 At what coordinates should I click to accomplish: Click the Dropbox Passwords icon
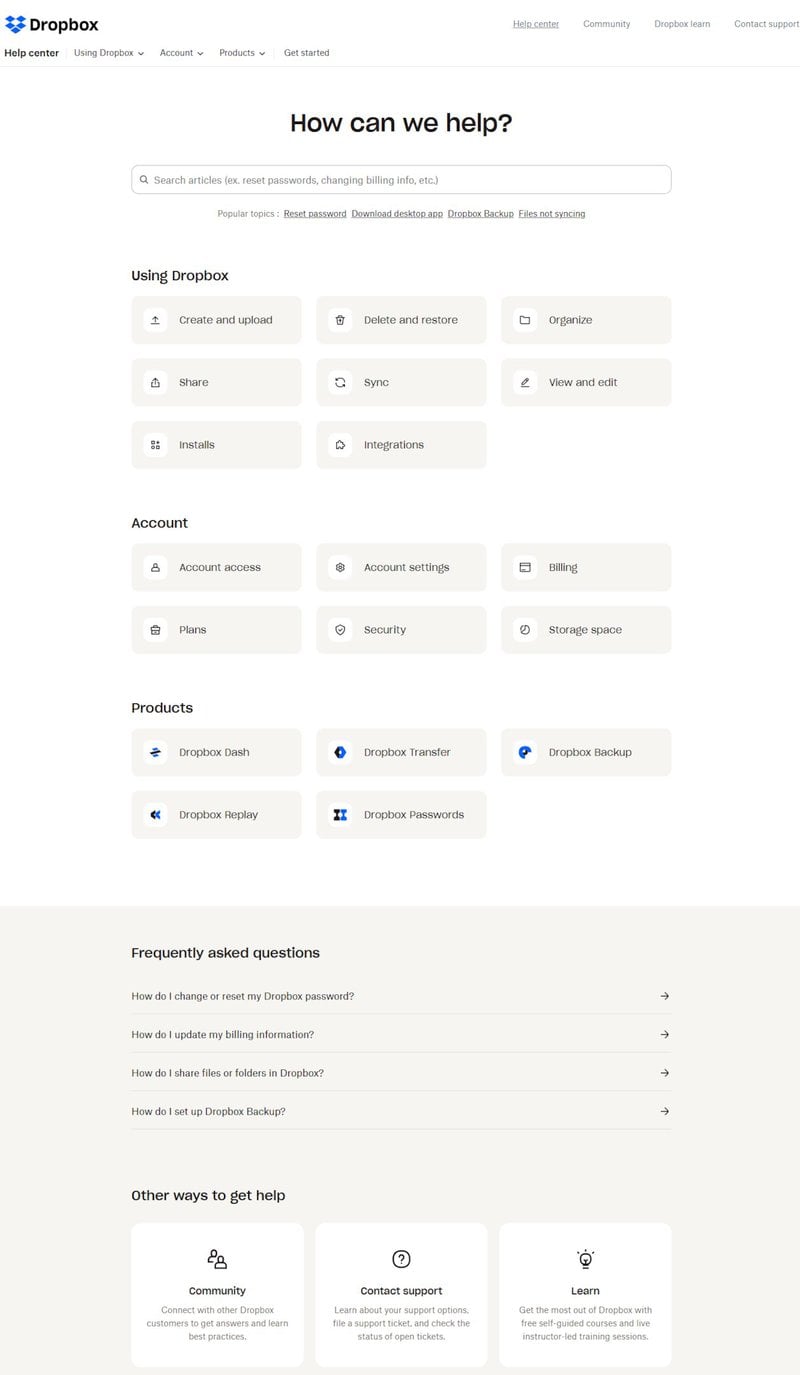340,814
